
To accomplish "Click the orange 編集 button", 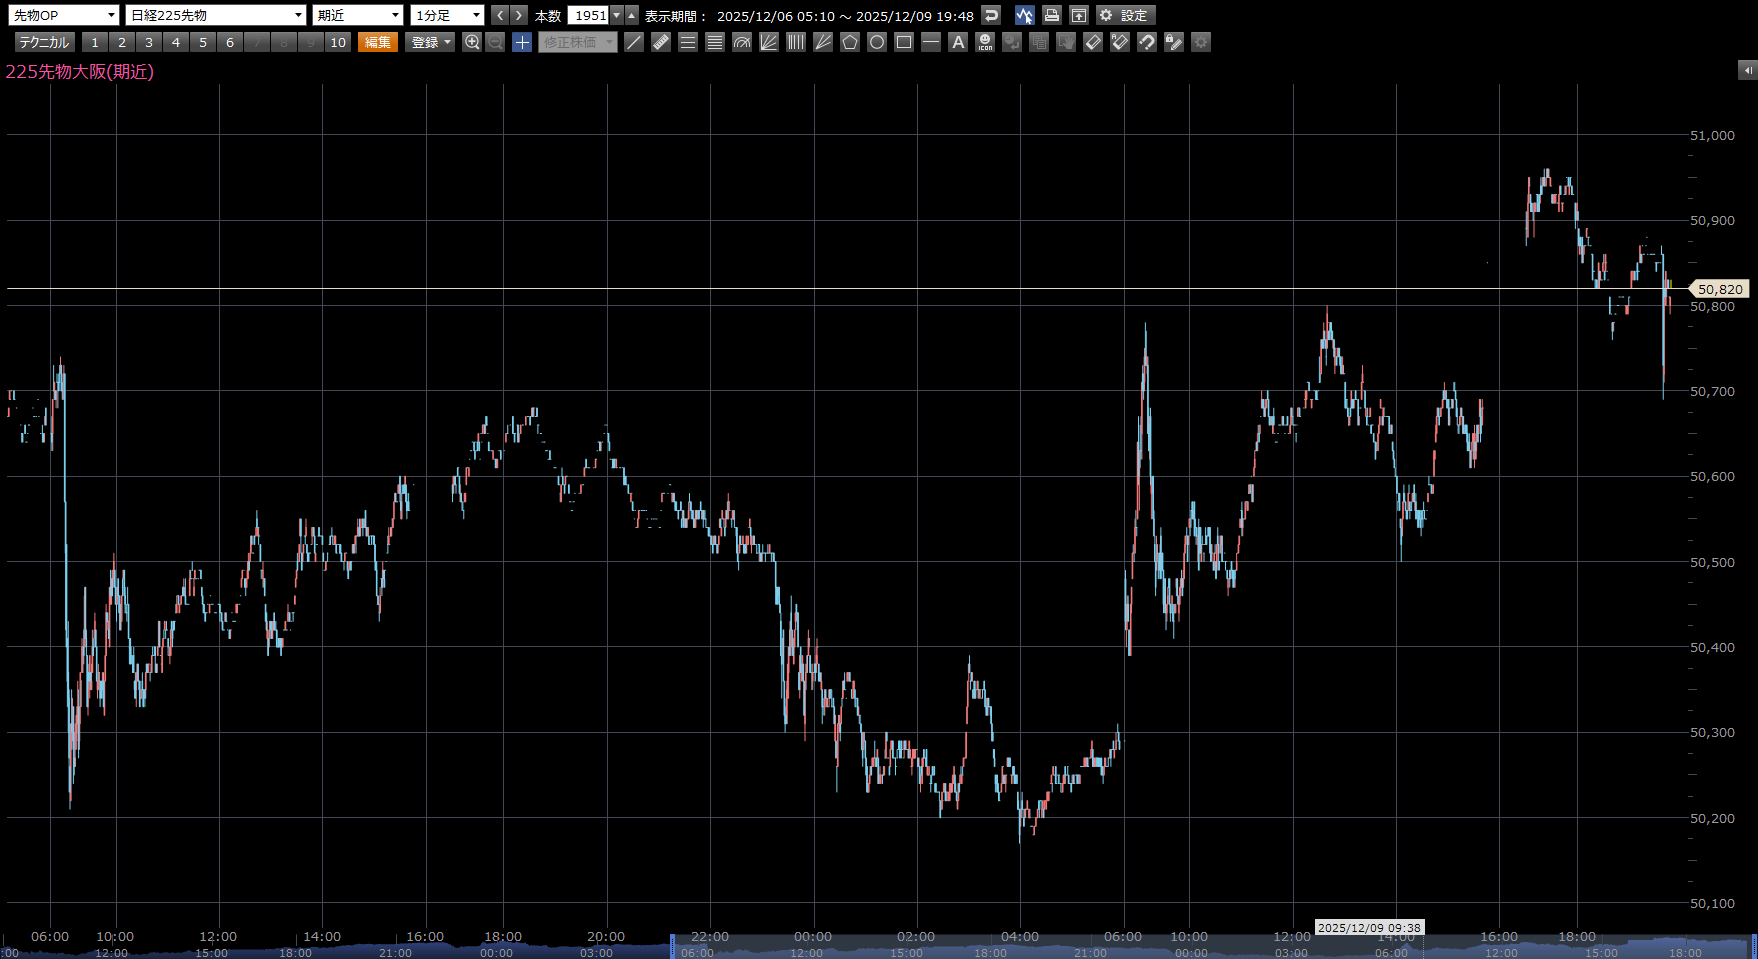I will [378, 42].
